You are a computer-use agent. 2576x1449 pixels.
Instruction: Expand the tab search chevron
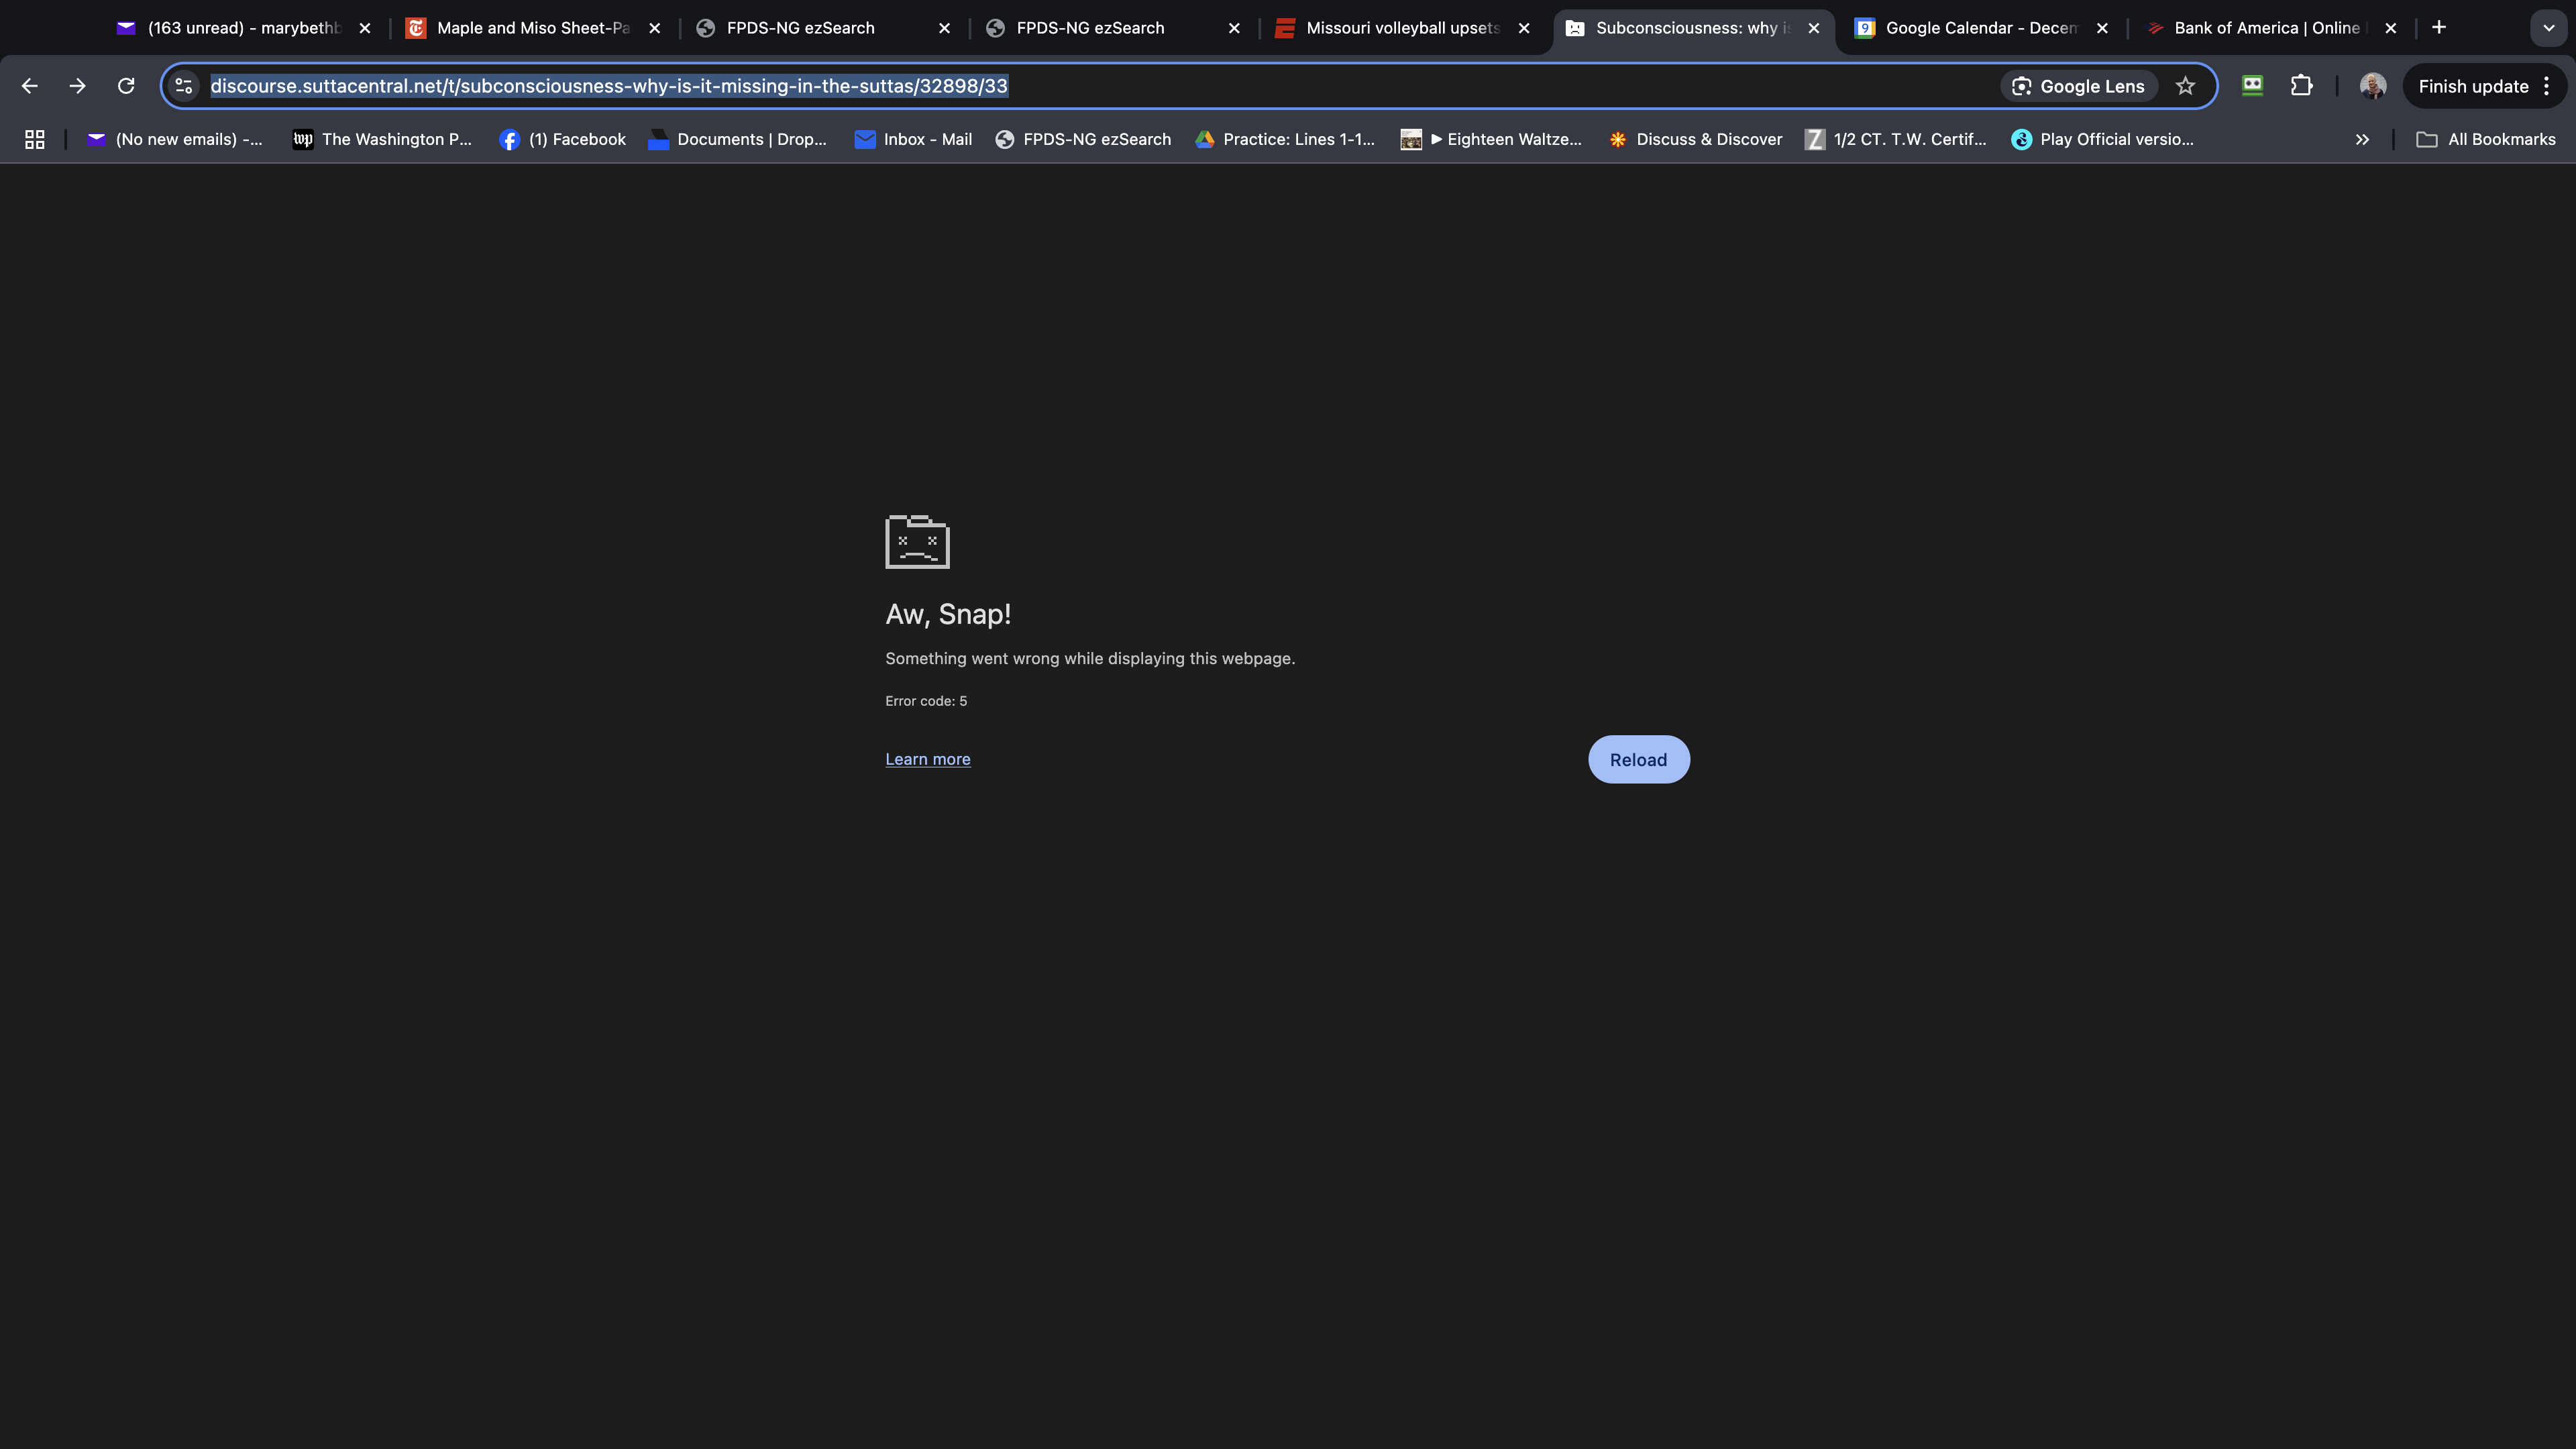(2549, 28)
